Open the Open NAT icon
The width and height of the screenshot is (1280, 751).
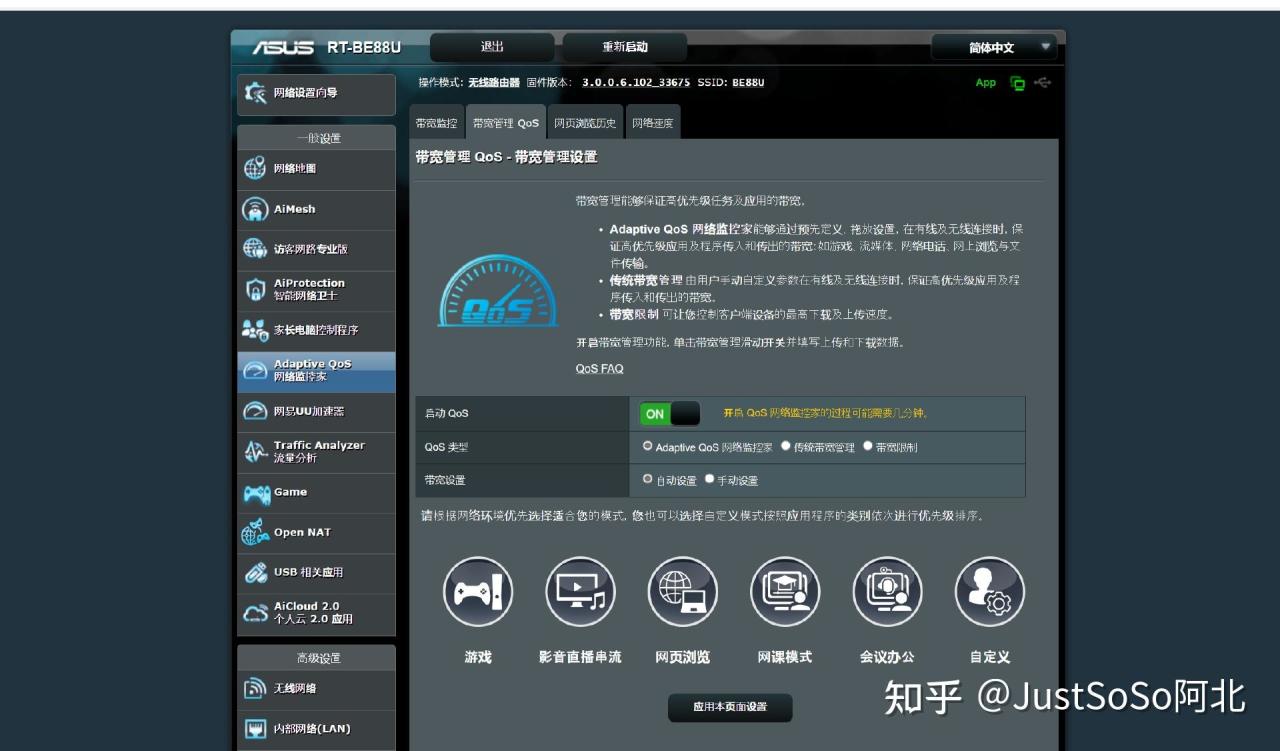tap(255, 533)
